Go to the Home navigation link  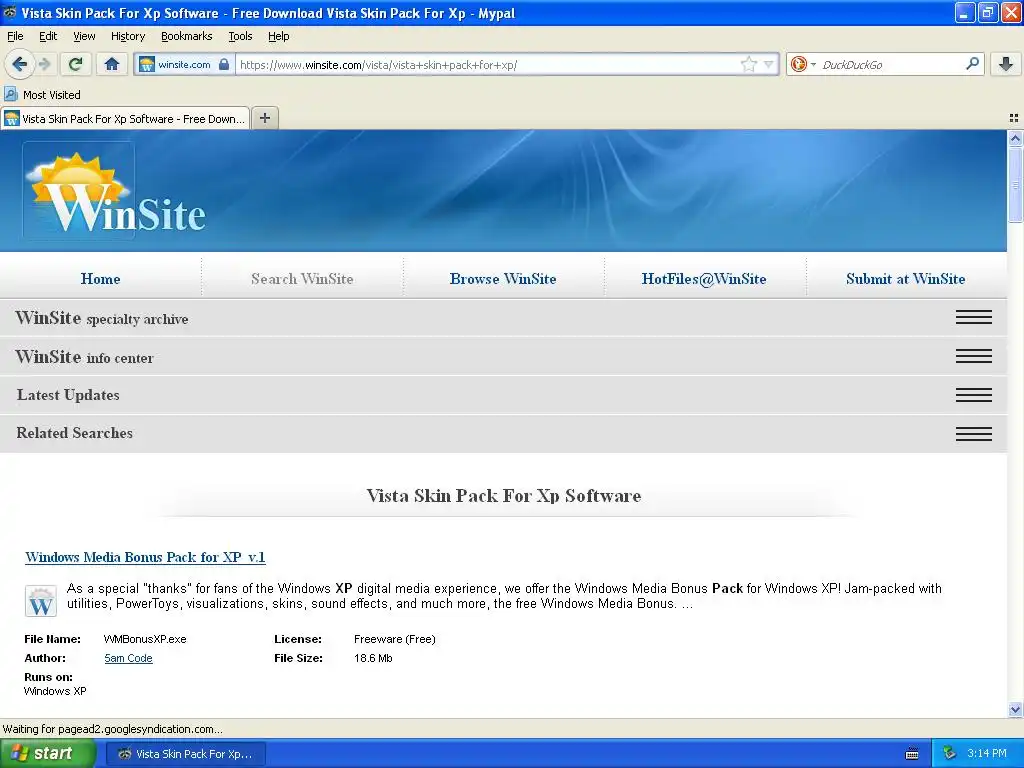tap(101, 279)
